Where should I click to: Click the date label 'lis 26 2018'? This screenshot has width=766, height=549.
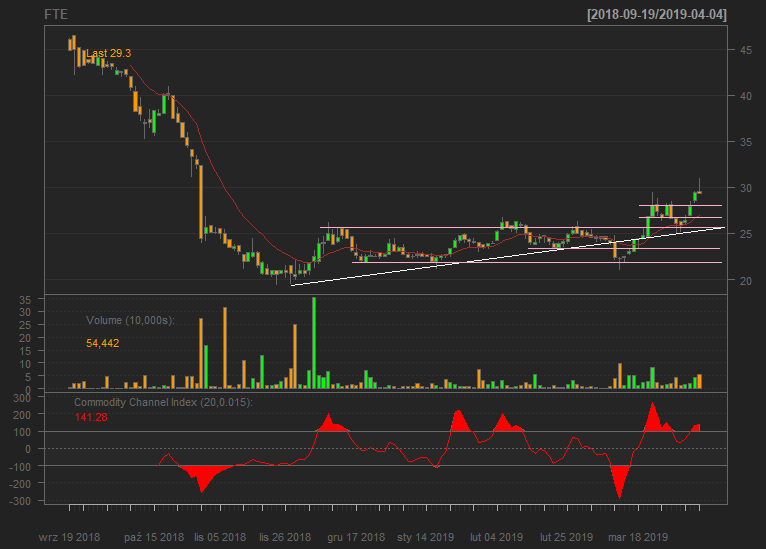285,537
